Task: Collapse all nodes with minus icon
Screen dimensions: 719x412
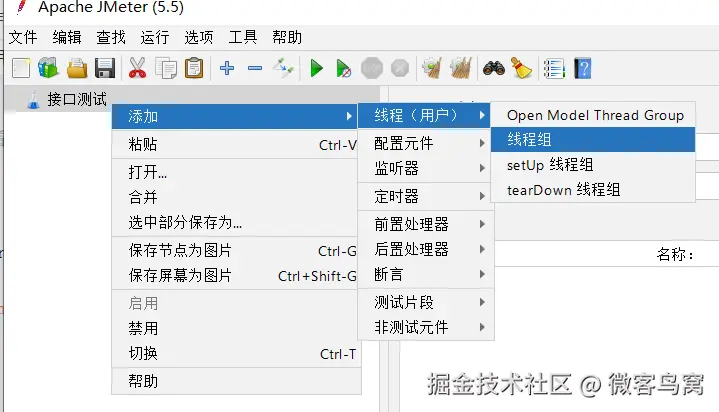Action: [x=254, y=68]
